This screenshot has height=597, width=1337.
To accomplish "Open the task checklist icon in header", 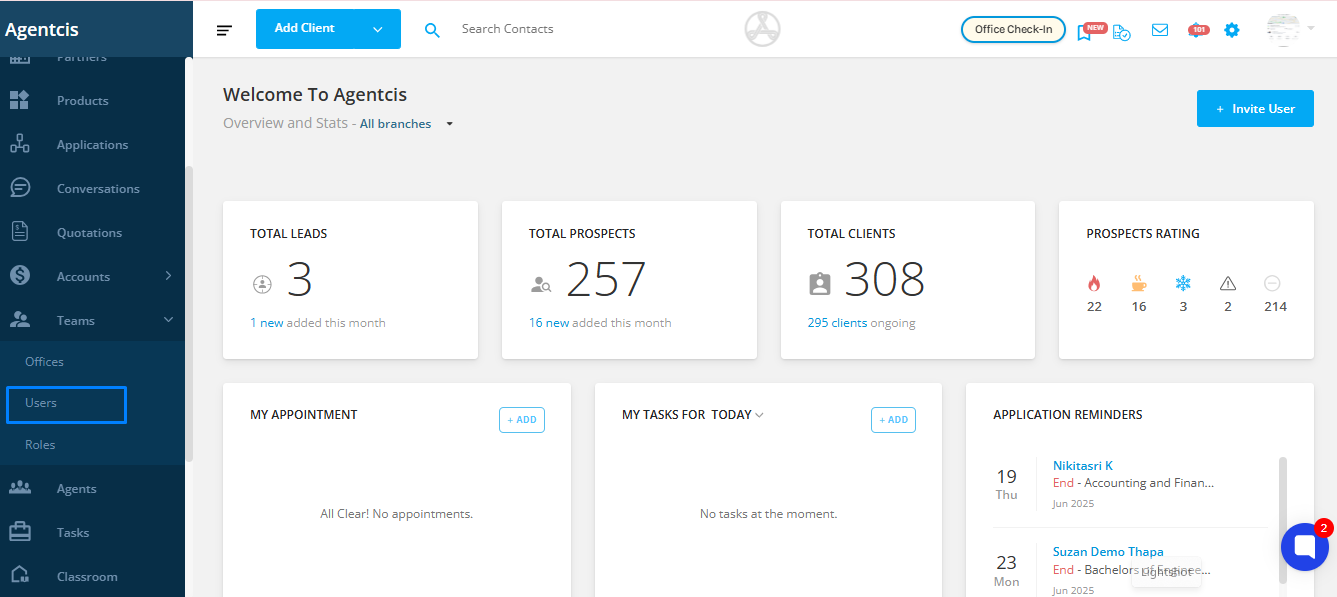I will click(x=1122, y=31).
